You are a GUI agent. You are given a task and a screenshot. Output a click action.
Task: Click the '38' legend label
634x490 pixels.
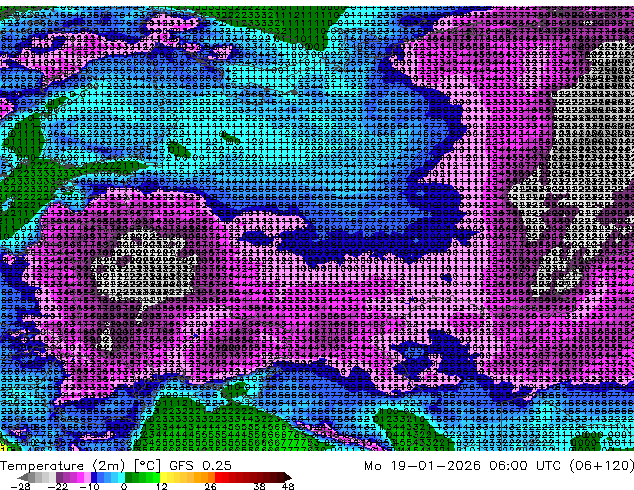259,486
